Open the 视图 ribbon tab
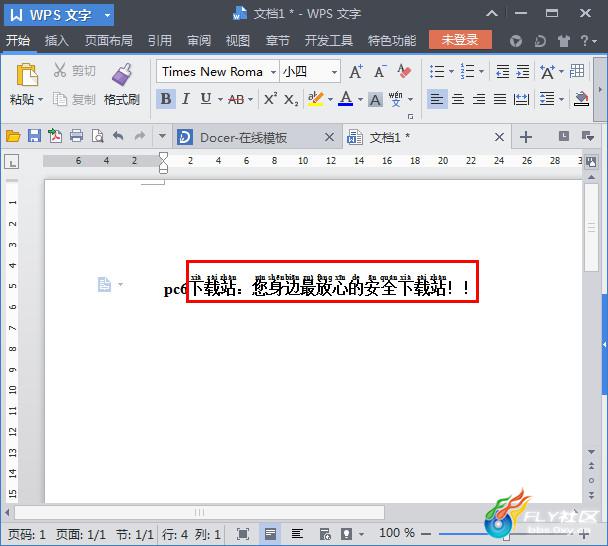Screen dimensions: 608x546 tap(238, 40)
